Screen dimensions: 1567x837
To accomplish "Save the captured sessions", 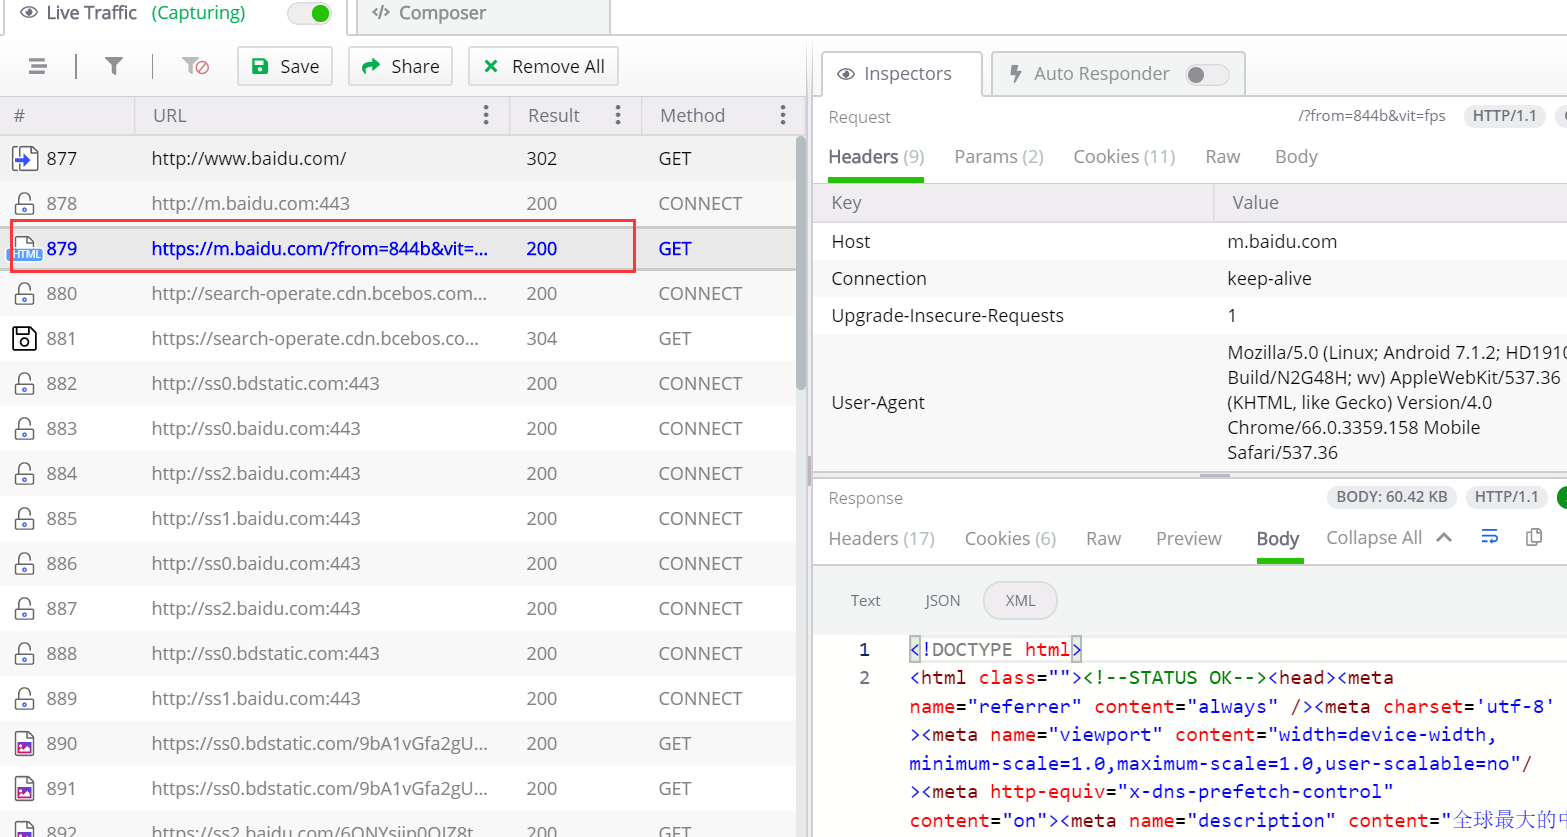I will [285, 66].
